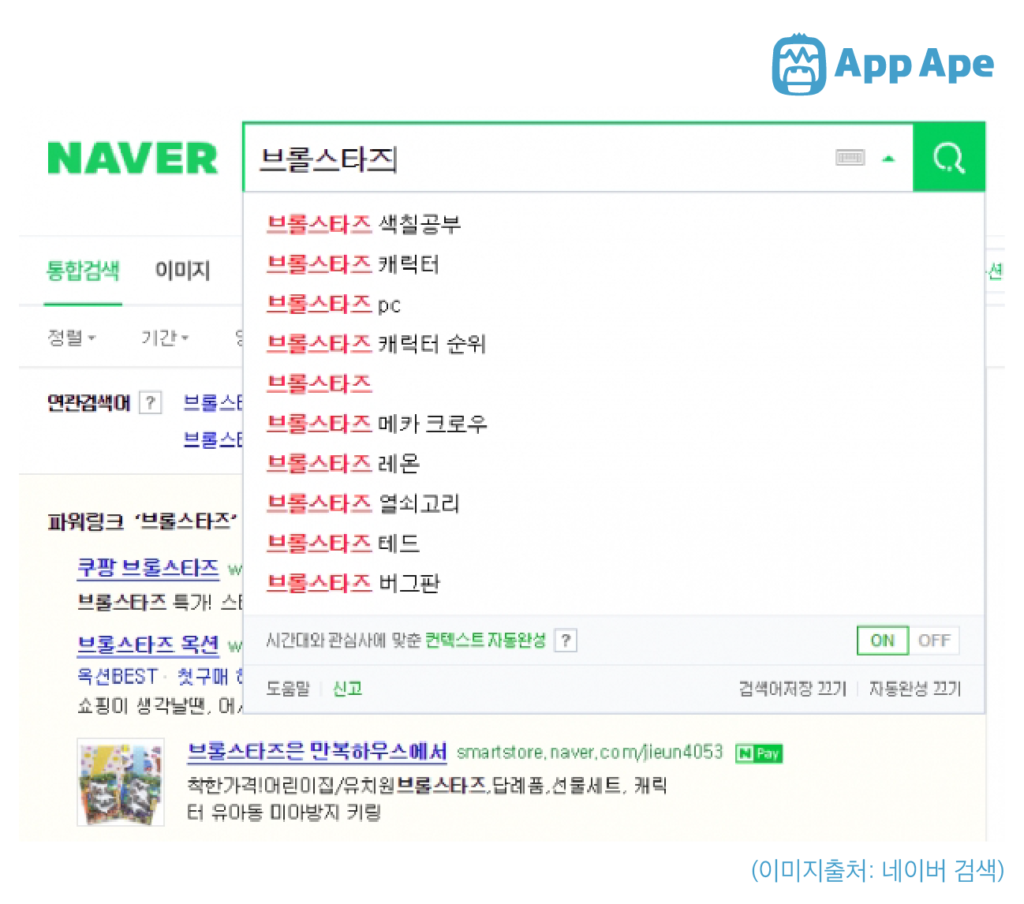Screen dimensions: 1024x904
Task: Click the product thumbnail image
Action: (x=121, y=783)
